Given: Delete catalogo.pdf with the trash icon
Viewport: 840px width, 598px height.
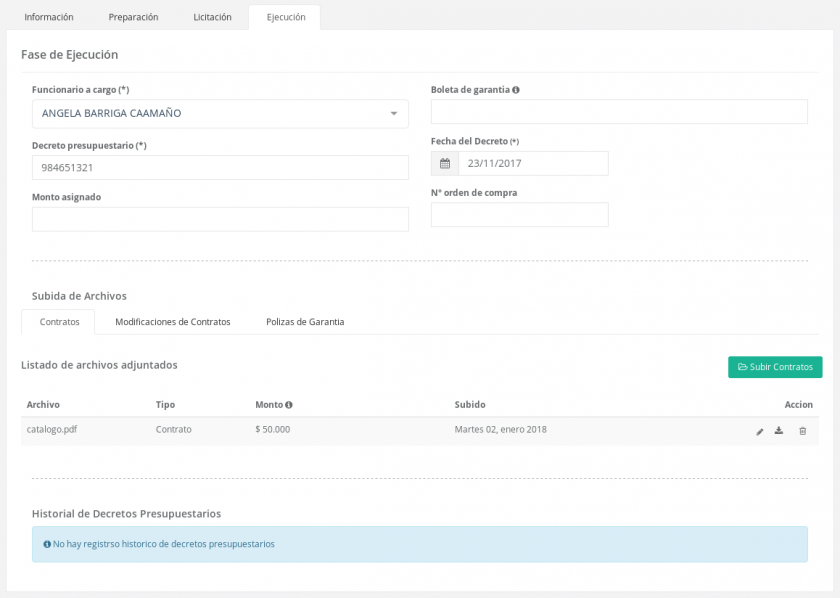Looking at the screenshot, I should [x=802, y=430].
